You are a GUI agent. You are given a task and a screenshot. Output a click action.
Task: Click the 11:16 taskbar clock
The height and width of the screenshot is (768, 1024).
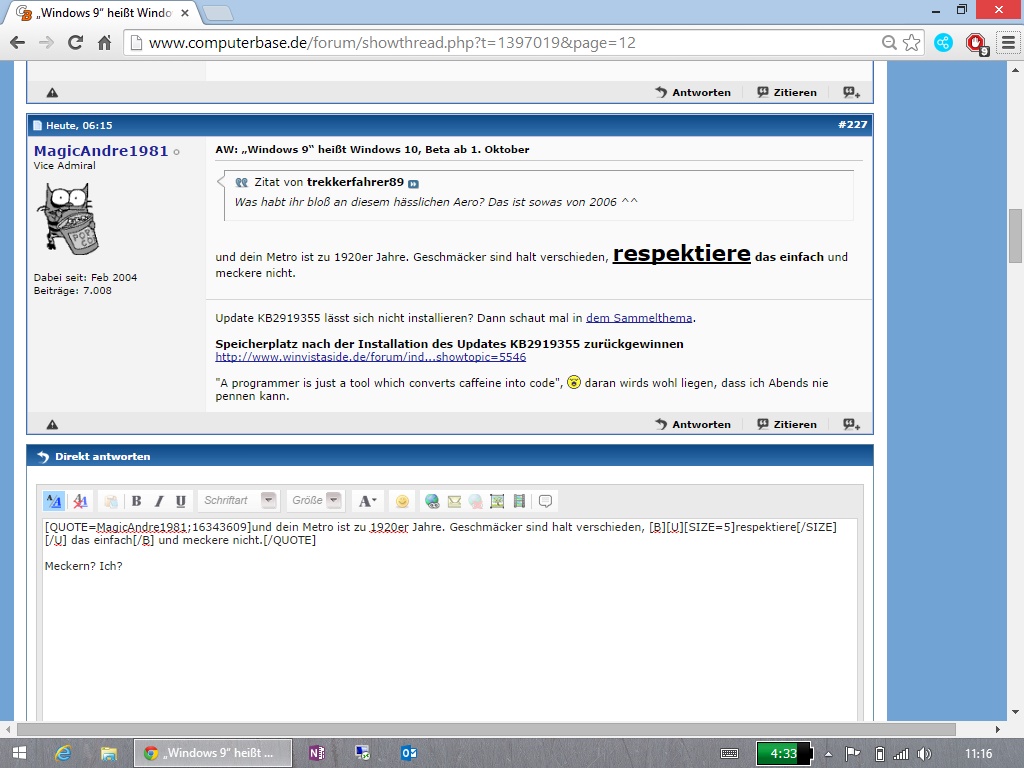pyautogui.click(x=978, y=754)
